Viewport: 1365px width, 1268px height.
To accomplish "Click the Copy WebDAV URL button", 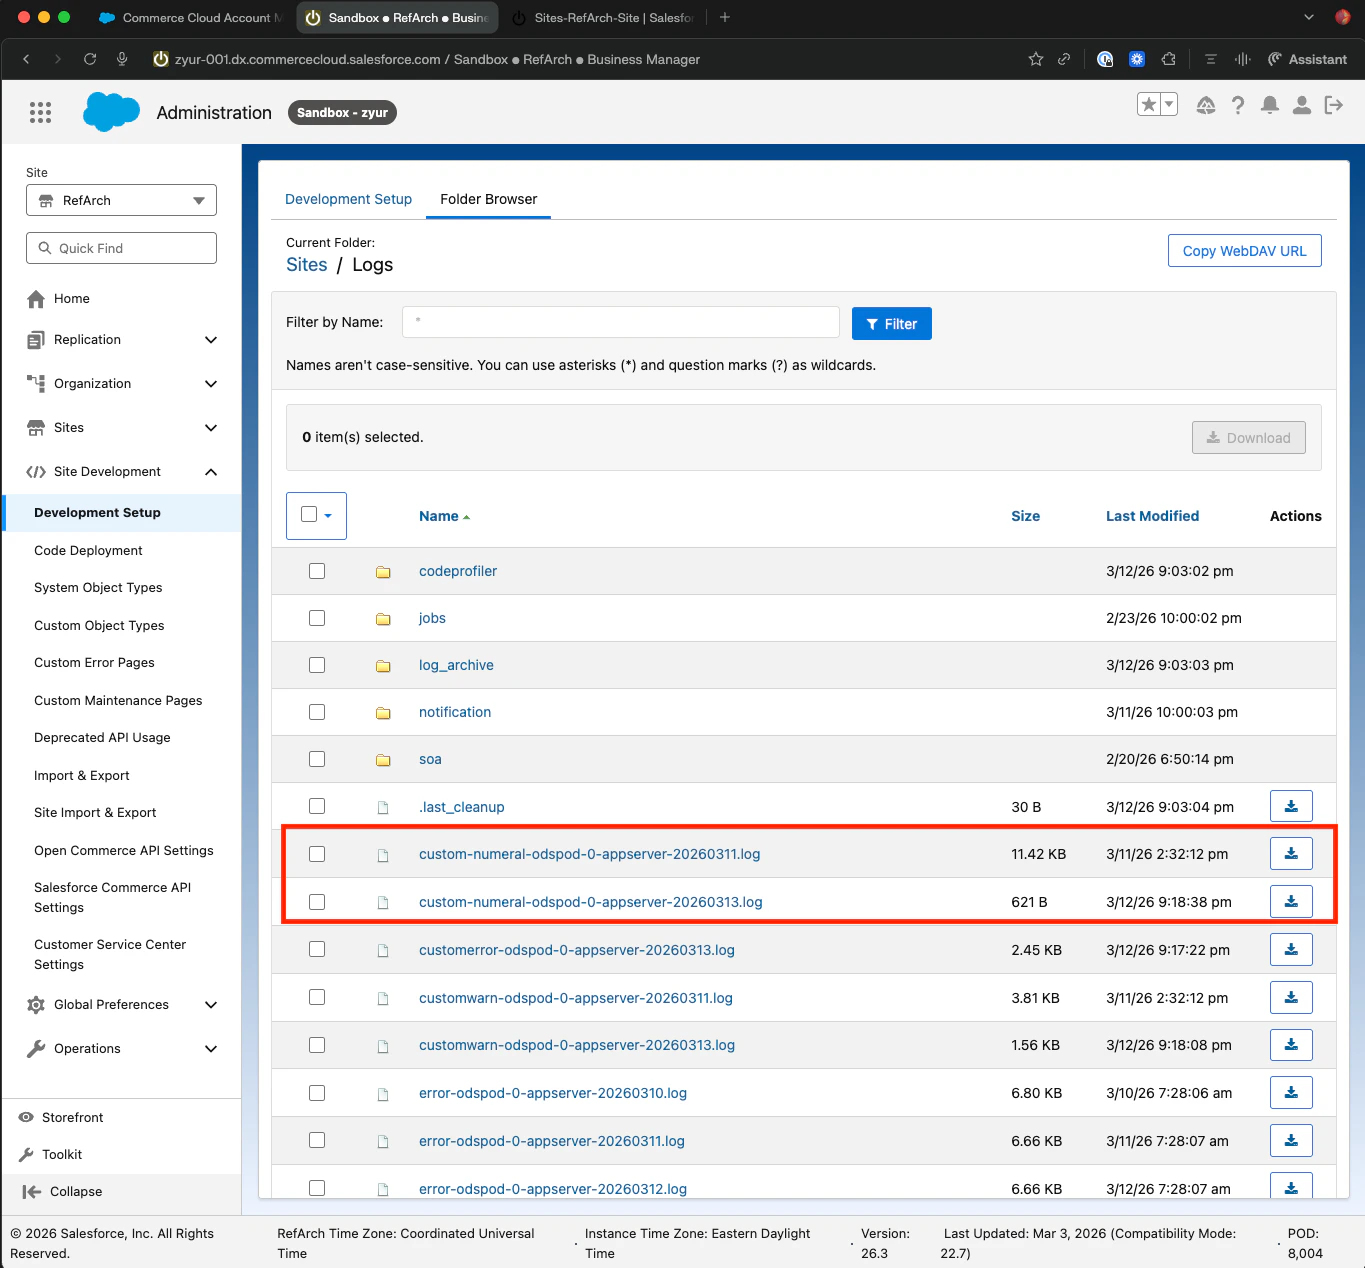I will pos(1244,251).
